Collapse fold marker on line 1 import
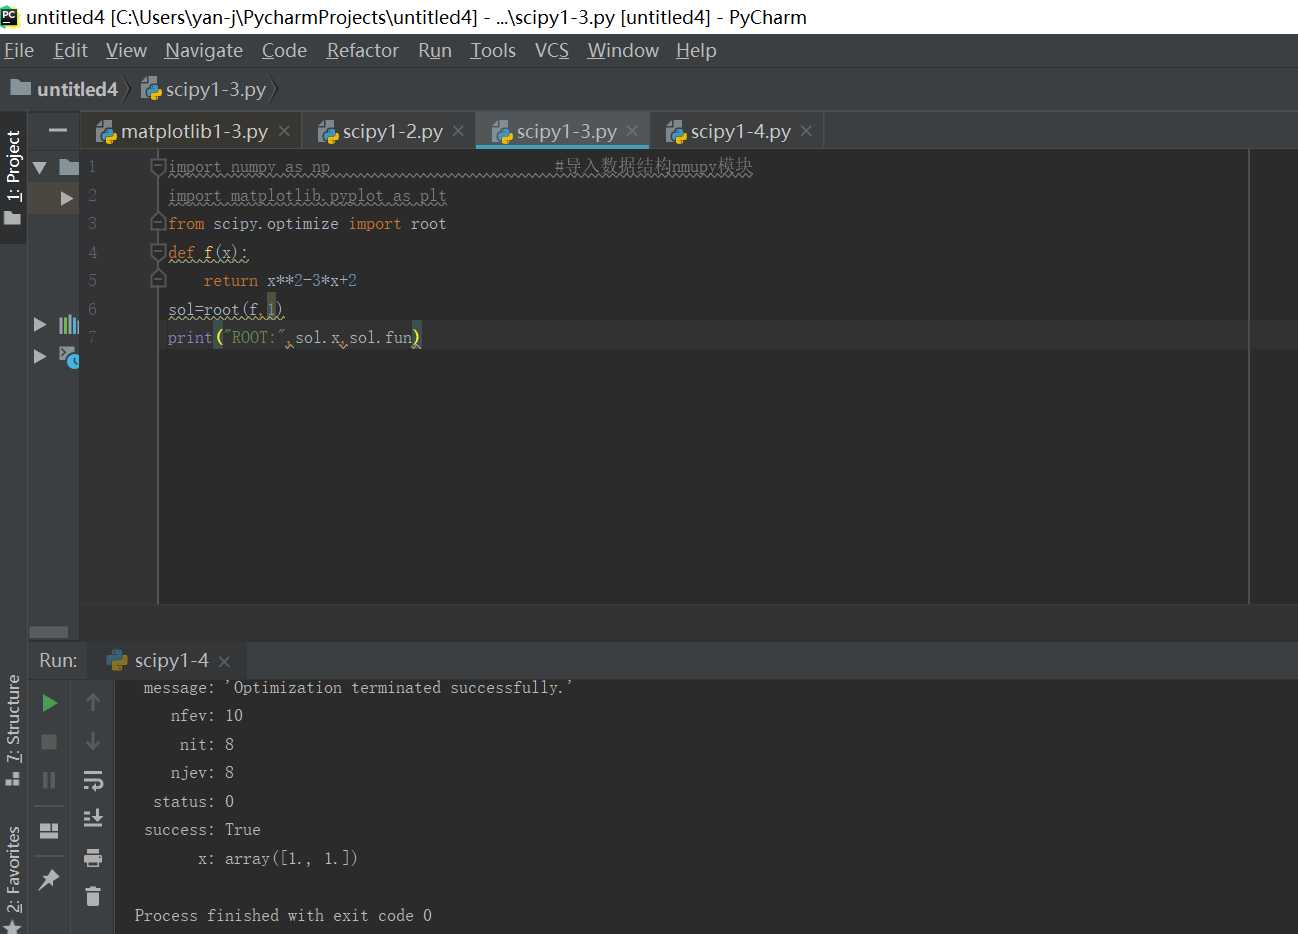 pos(158,167)
